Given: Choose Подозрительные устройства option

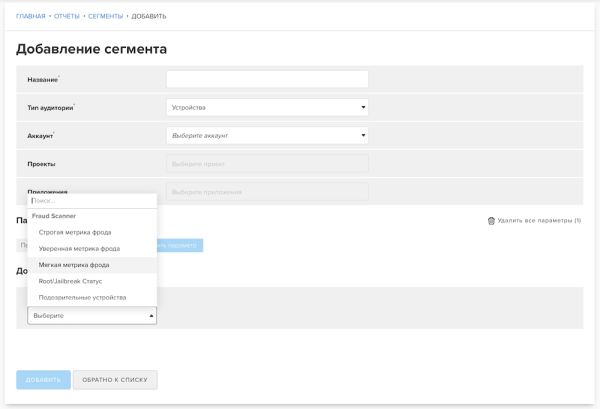Looking at the screenshot, I should pyautogui.click(x=82, y=297).
